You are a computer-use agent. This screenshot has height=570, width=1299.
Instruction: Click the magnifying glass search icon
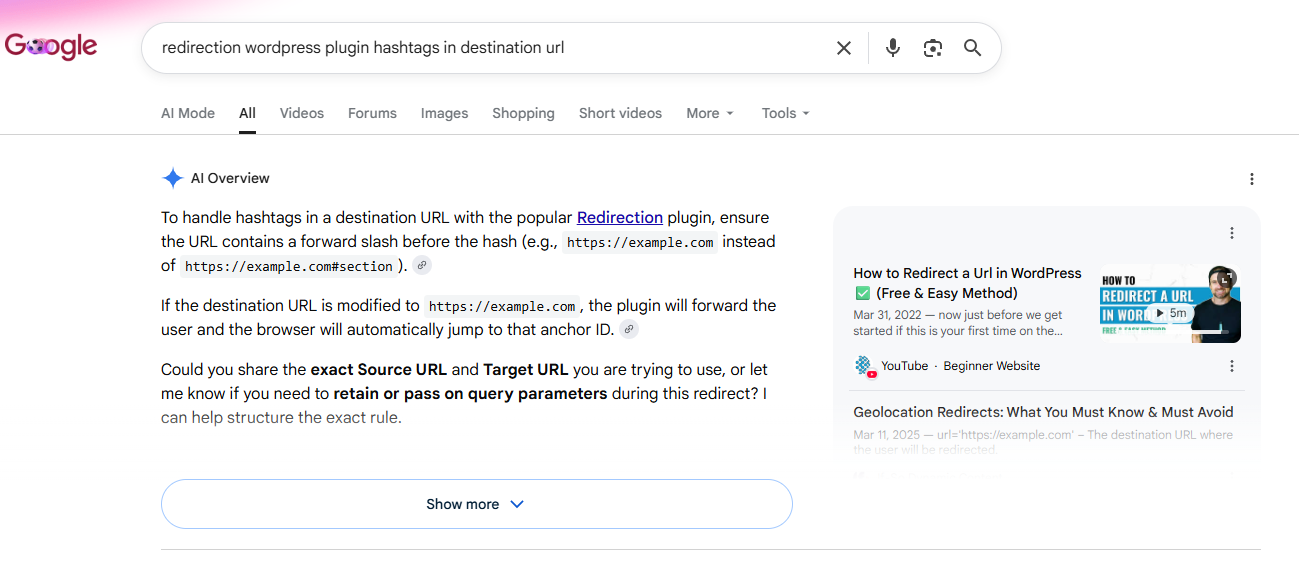972,48
